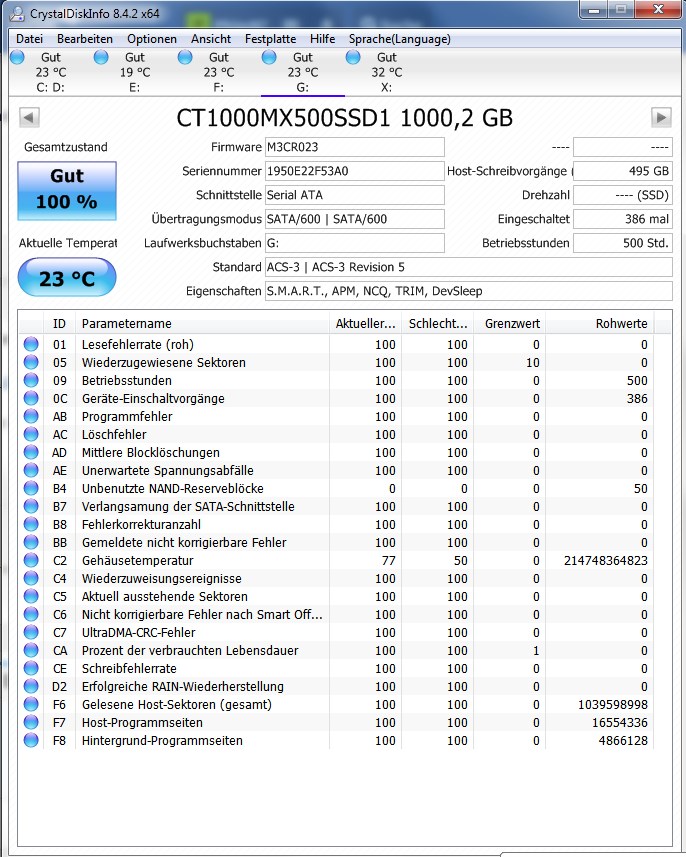
Task: Open the Bearbeiten menu
Action: [x=85, y=39]
